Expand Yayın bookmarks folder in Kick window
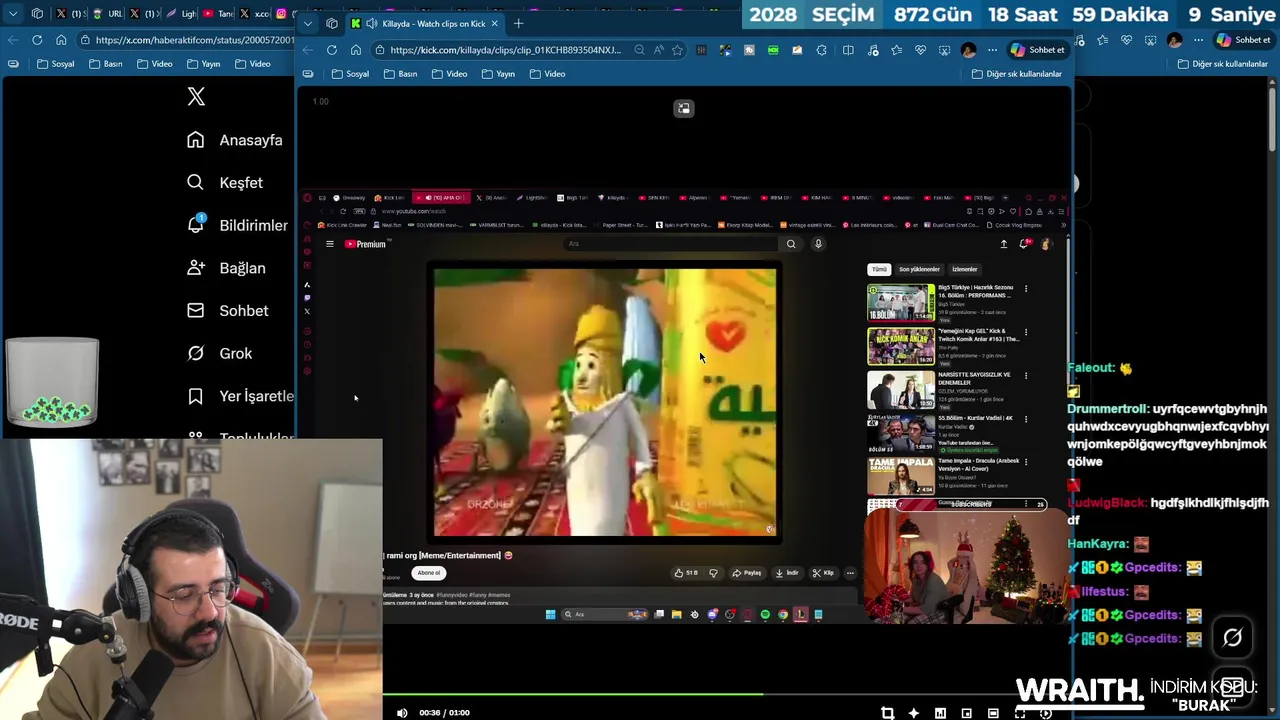Screen dimensions: 1280x720 coord(498,74)
